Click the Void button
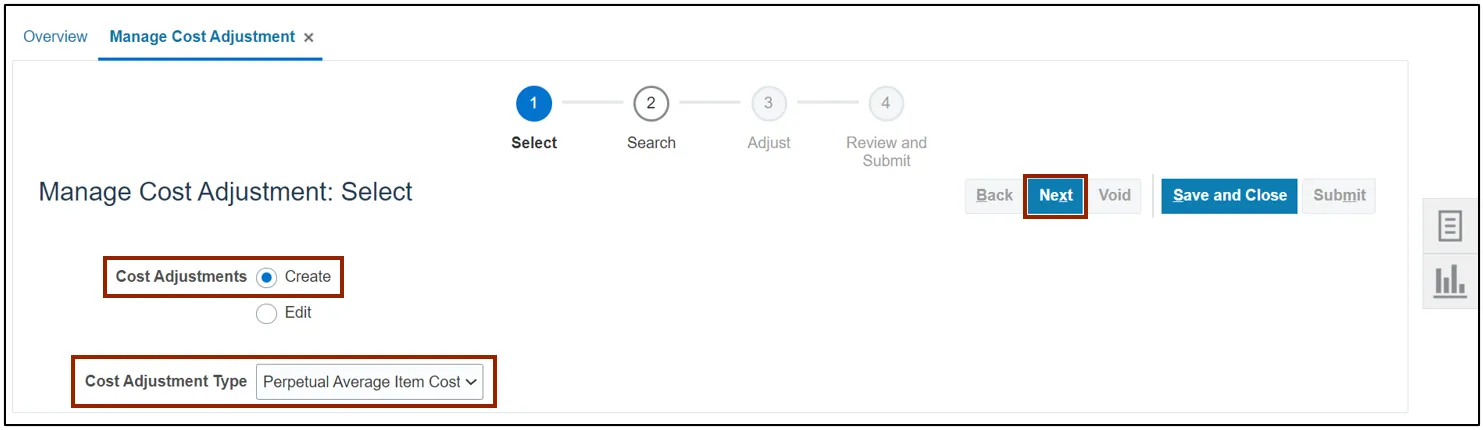 point(1114,196)
